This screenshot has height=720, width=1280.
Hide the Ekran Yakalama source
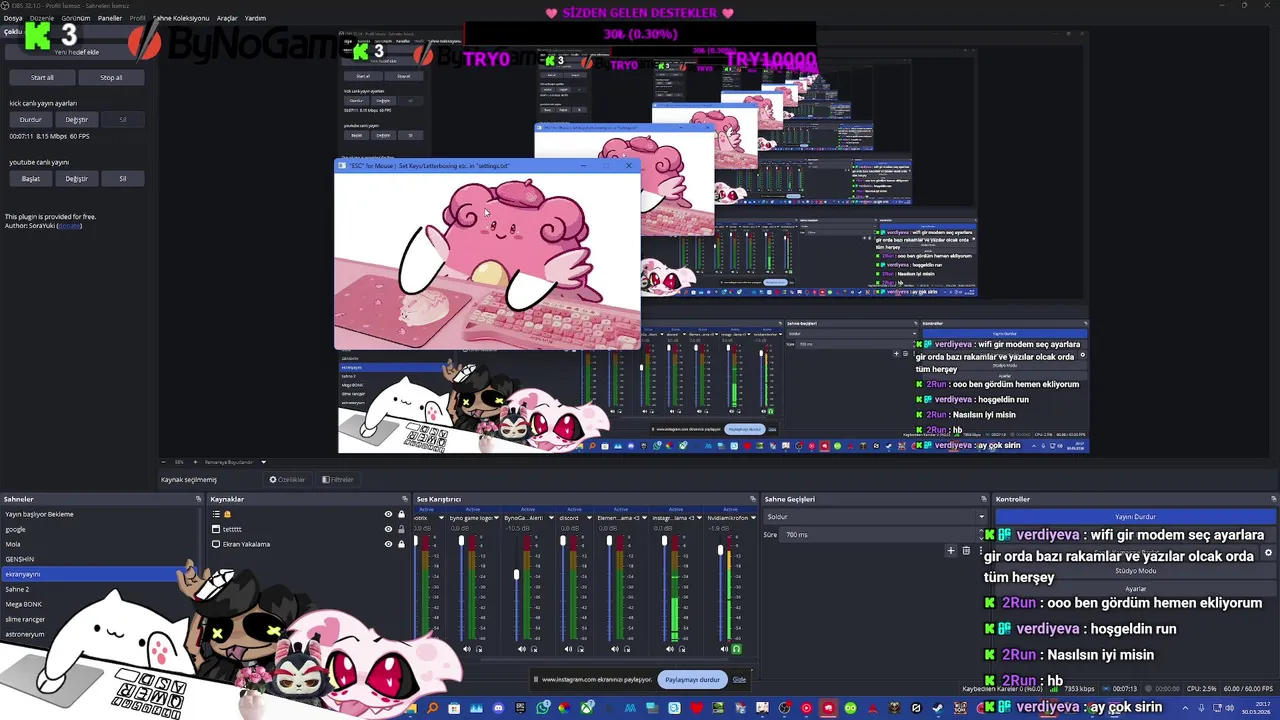coord(388,544)
